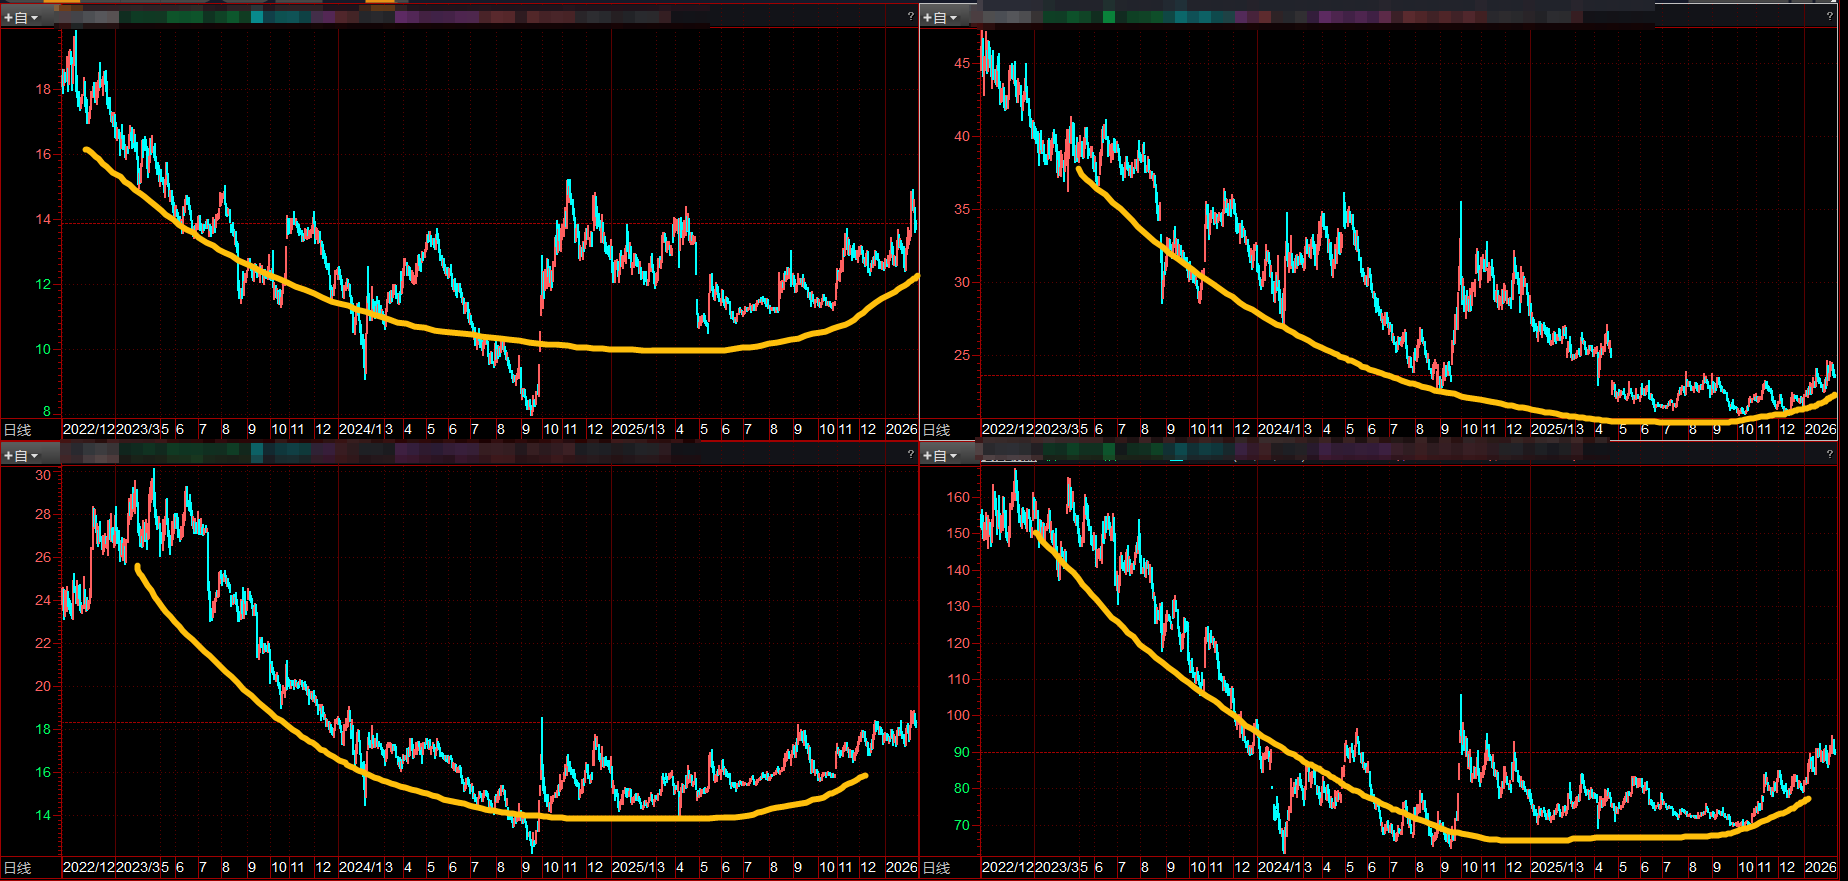The image size is (1848, 881).
Task: Click the 自 icon in bottom-right chart header
Action: point(940,456)
